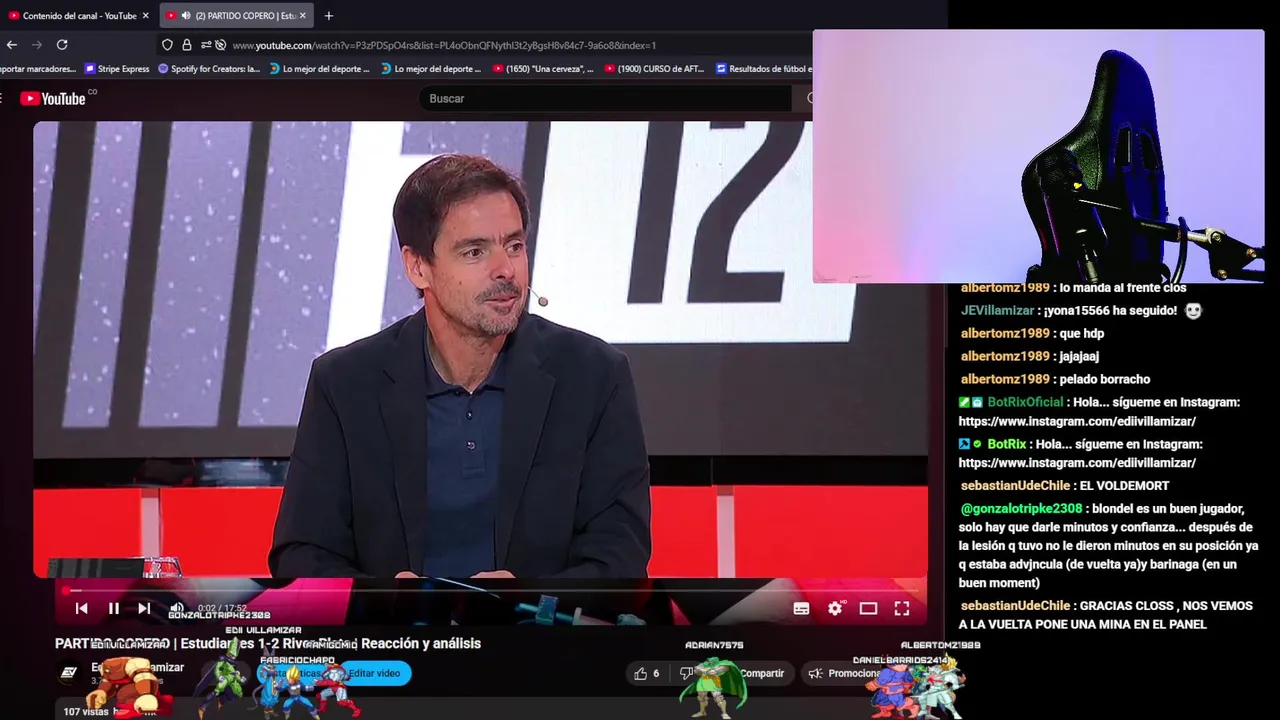Image resolution: width=1280 pixels, height=720 pixels.
Task: Mute the PARTIDO COPERO tab audio icon
Action: pyautogui.click(x=186, y=15)
